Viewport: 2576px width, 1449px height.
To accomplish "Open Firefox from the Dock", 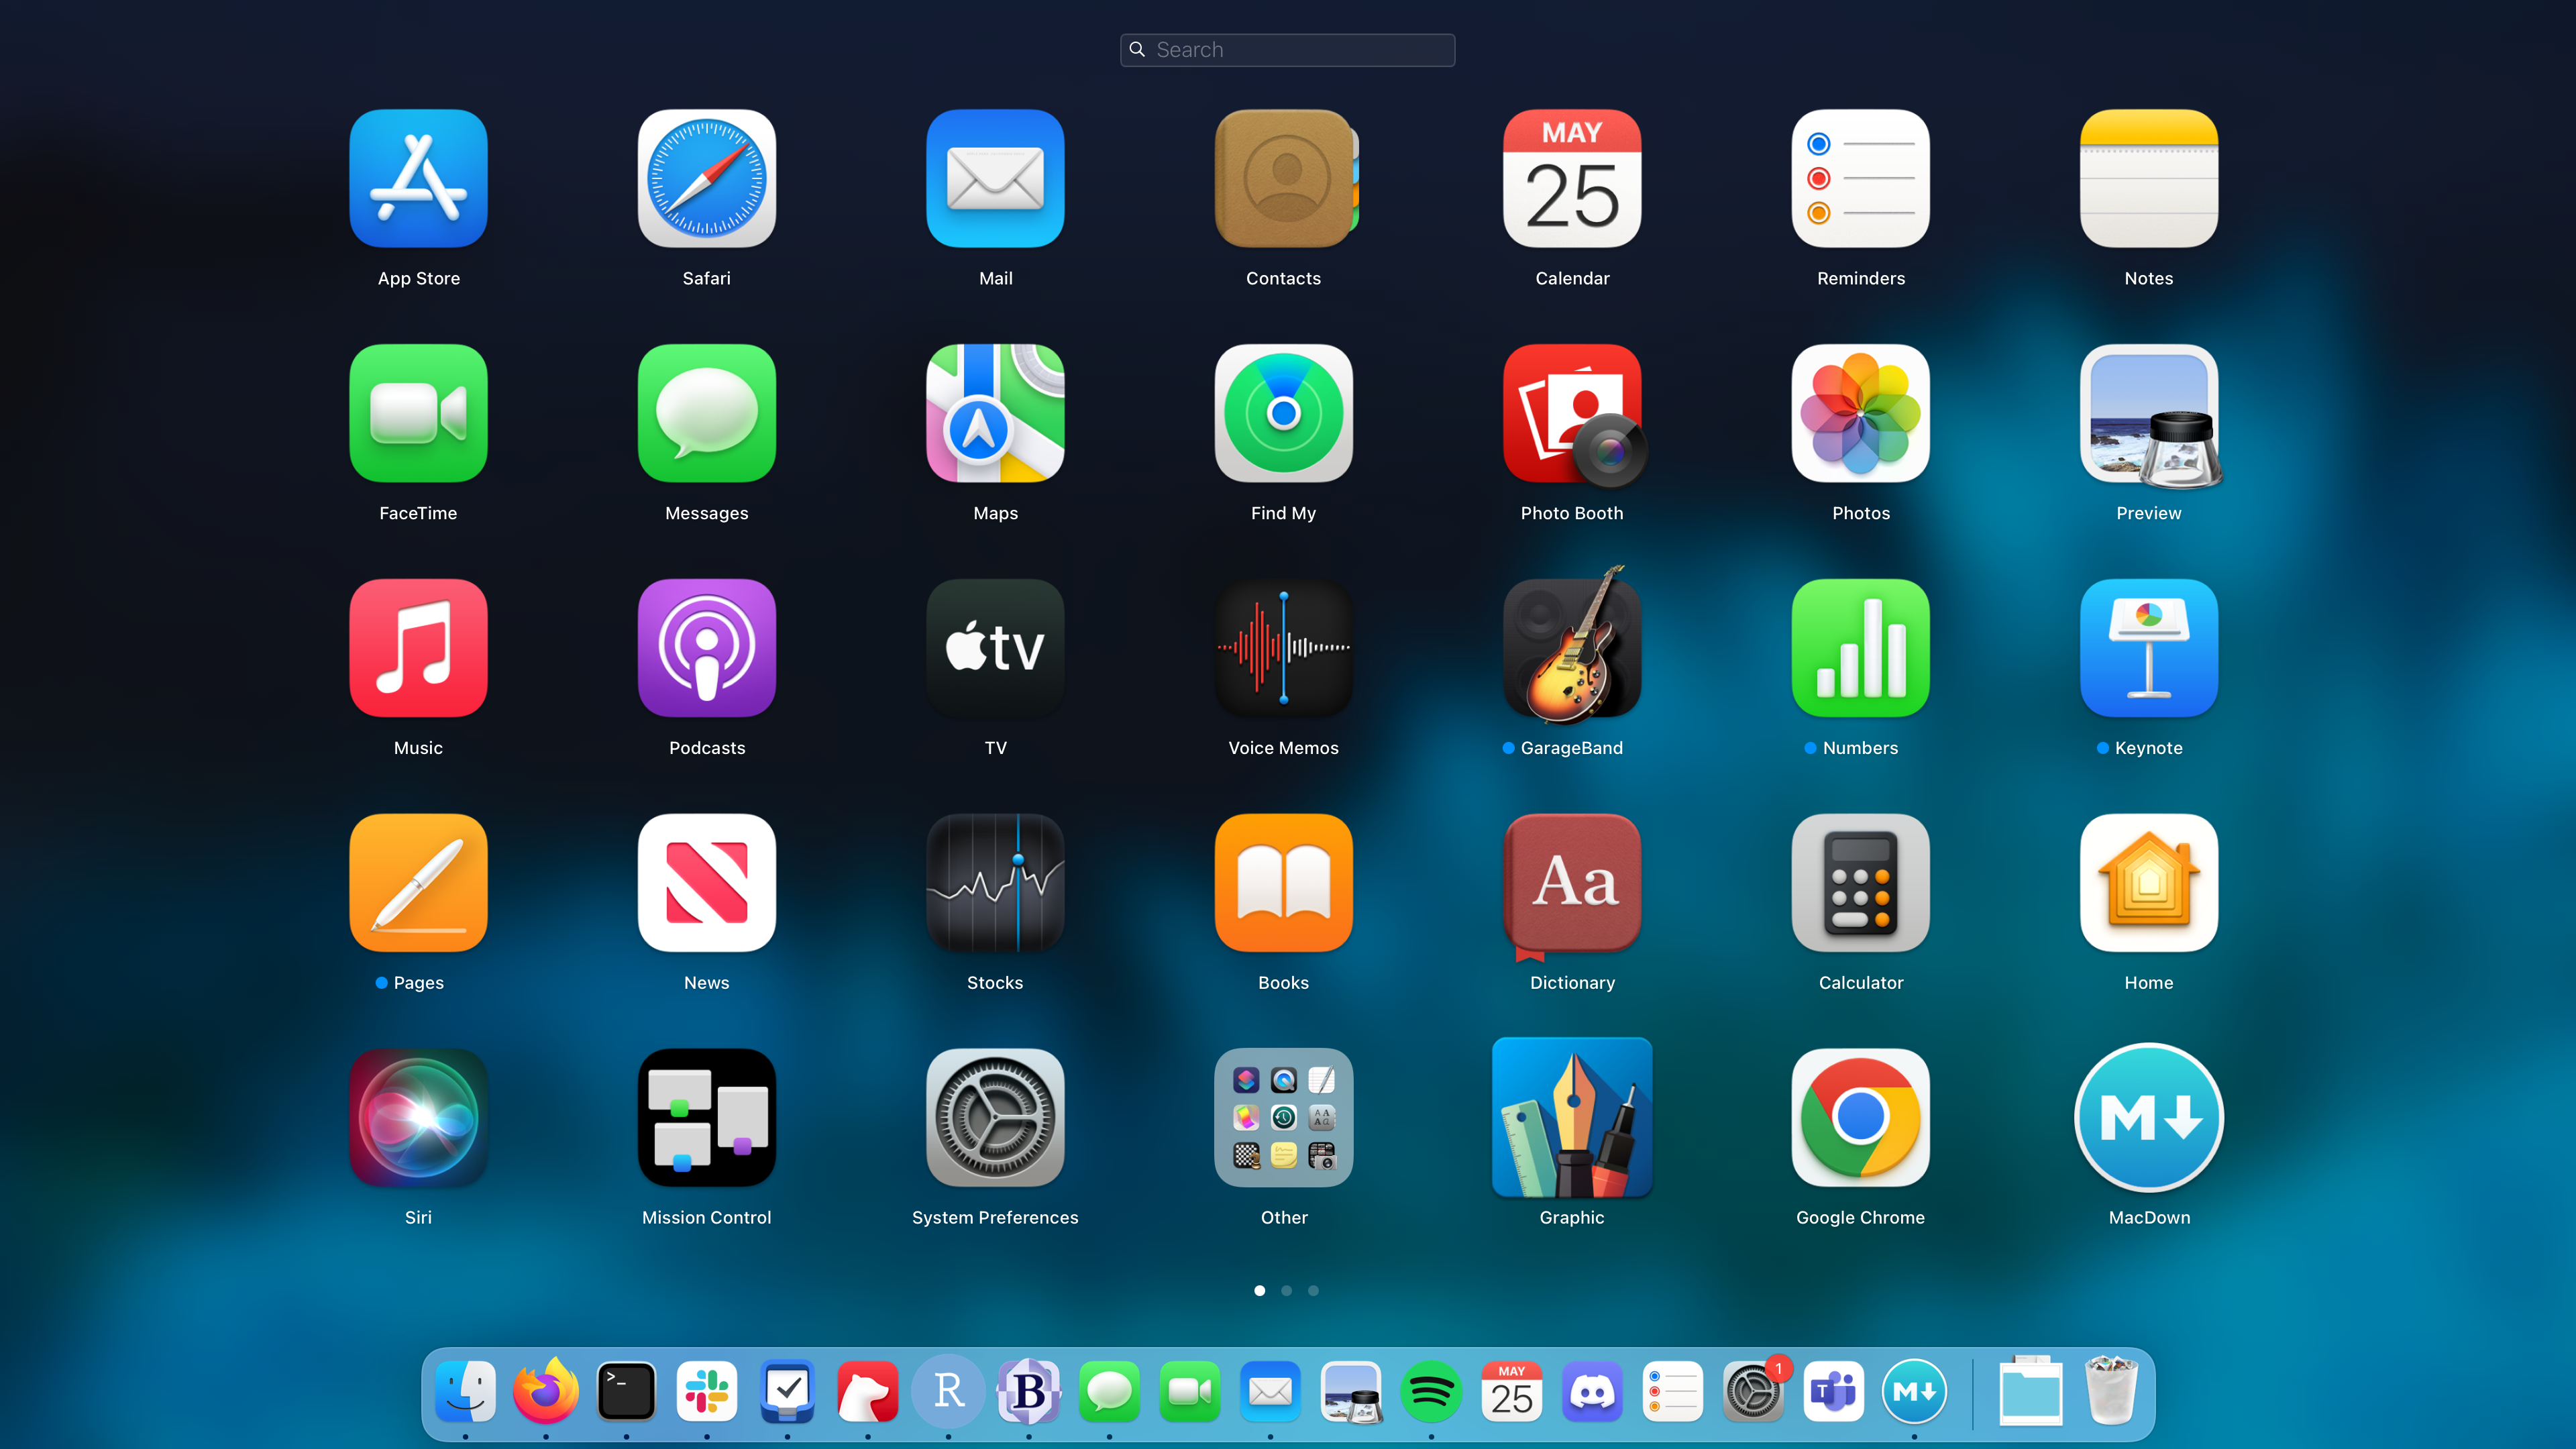I will pos(546,1391).
